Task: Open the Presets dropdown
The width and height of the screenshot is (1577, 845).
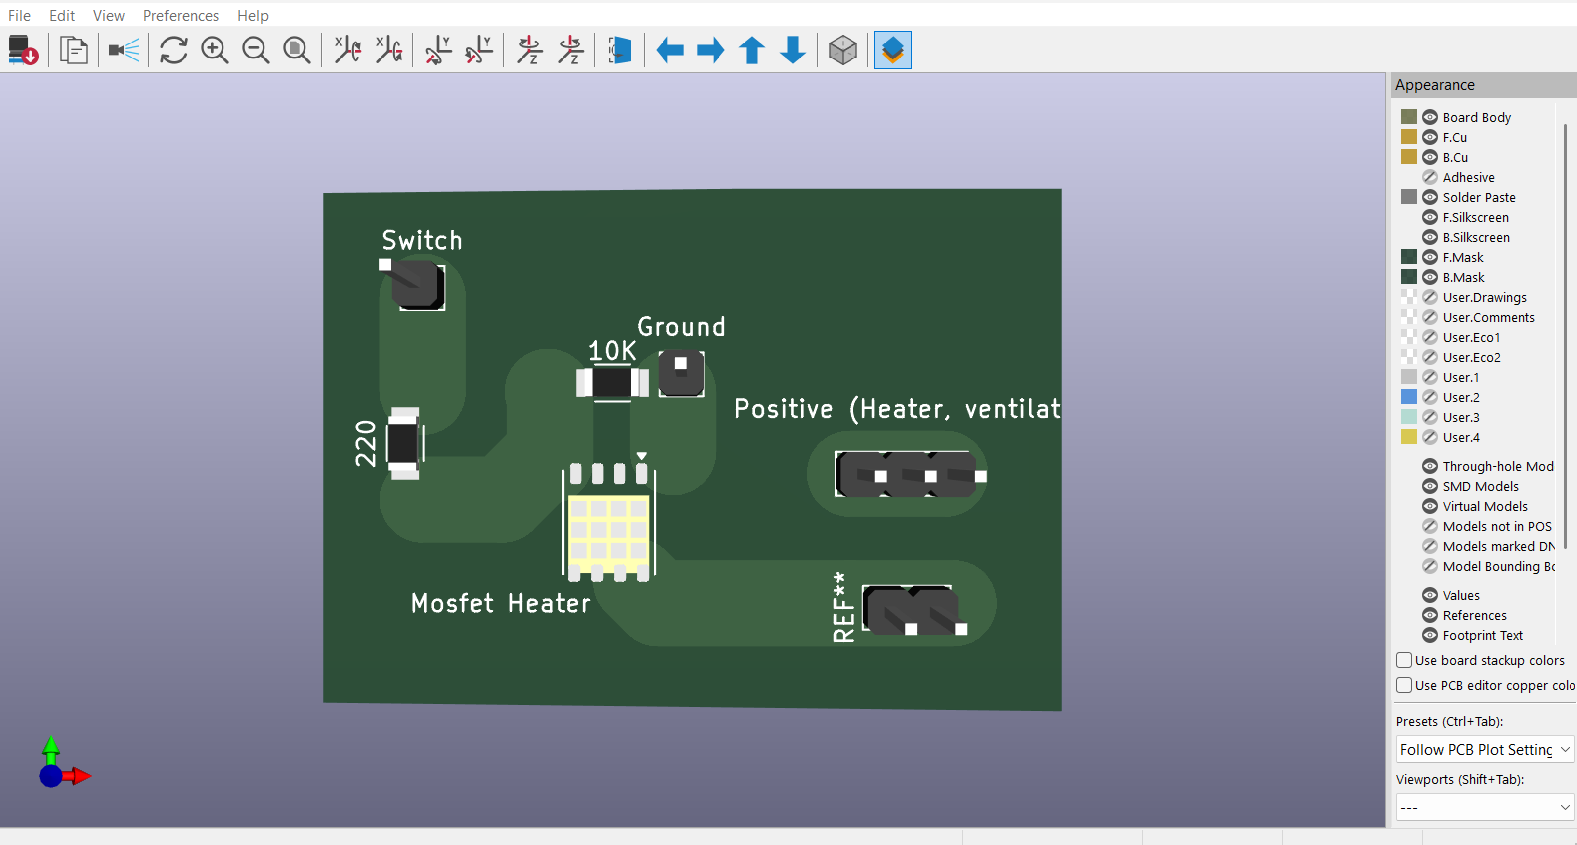Action: coord(1485,749)
